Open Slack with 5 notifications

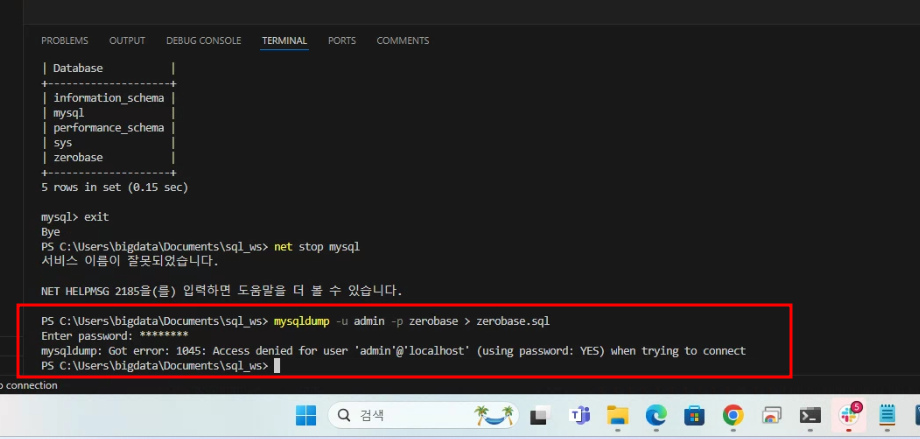pyautogui.click(x=848, y=414)
